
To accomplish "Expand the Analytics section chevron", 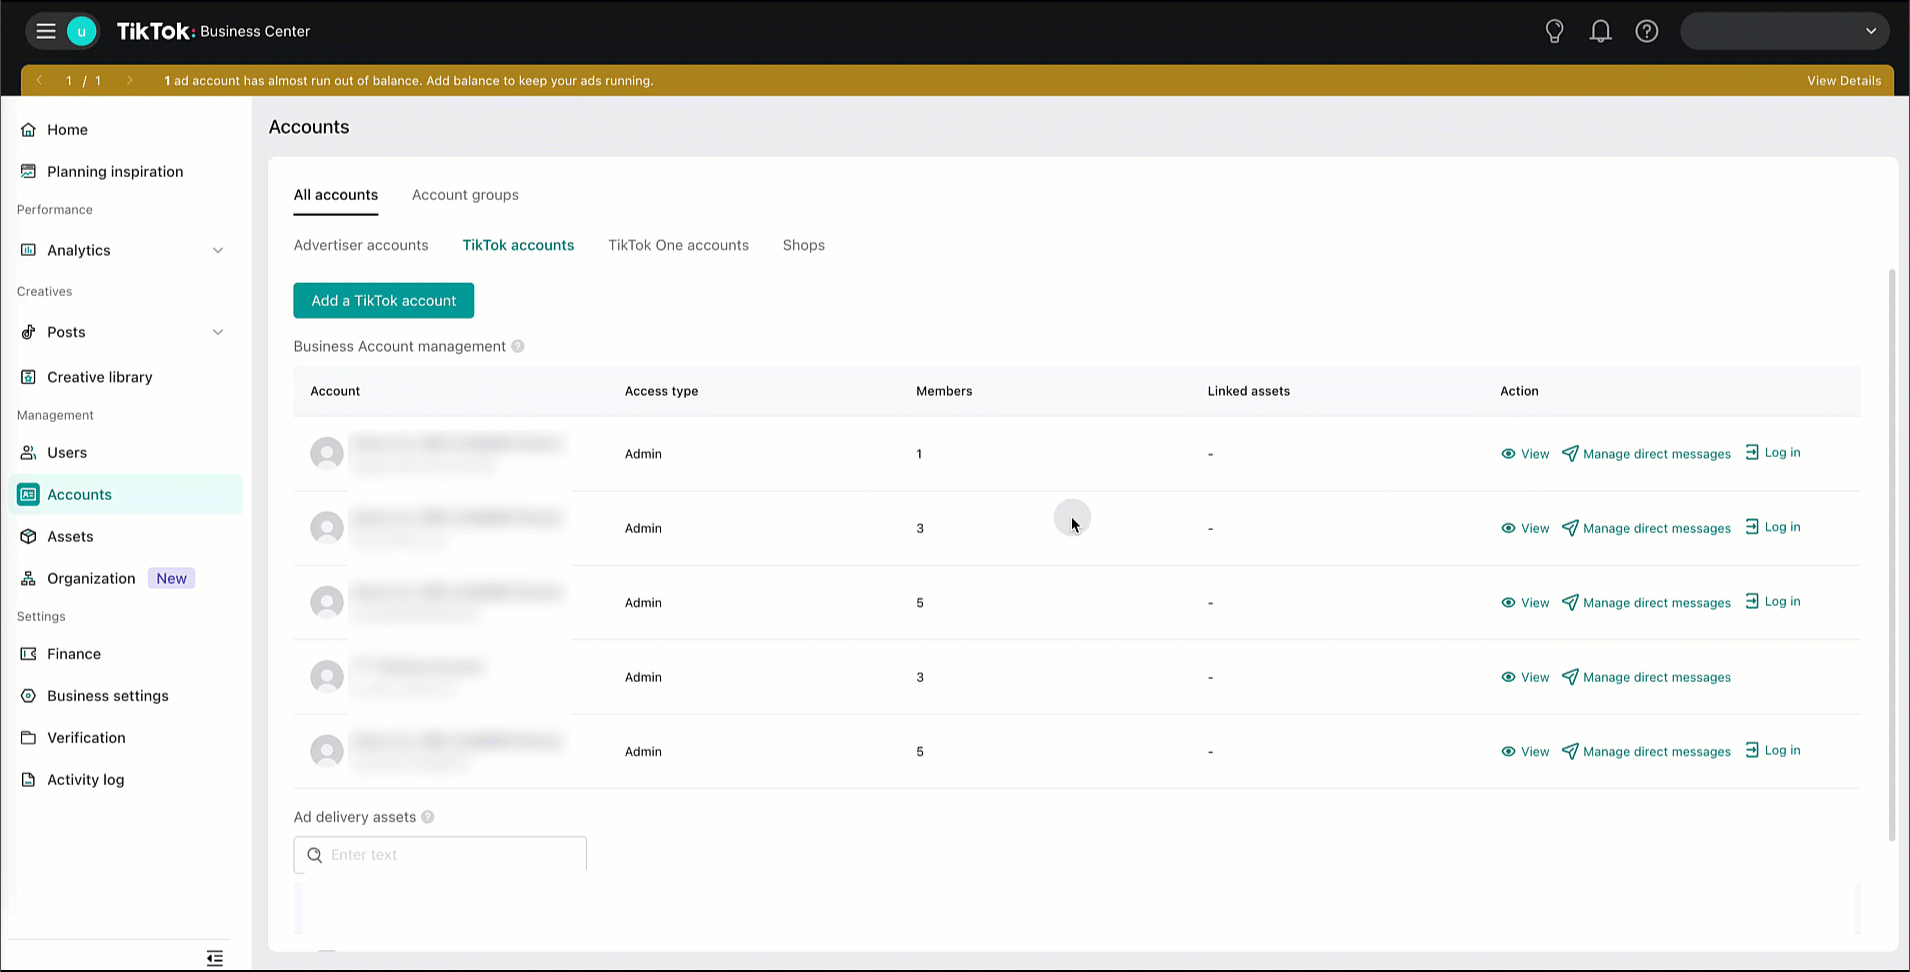I will tap(218, 250).
